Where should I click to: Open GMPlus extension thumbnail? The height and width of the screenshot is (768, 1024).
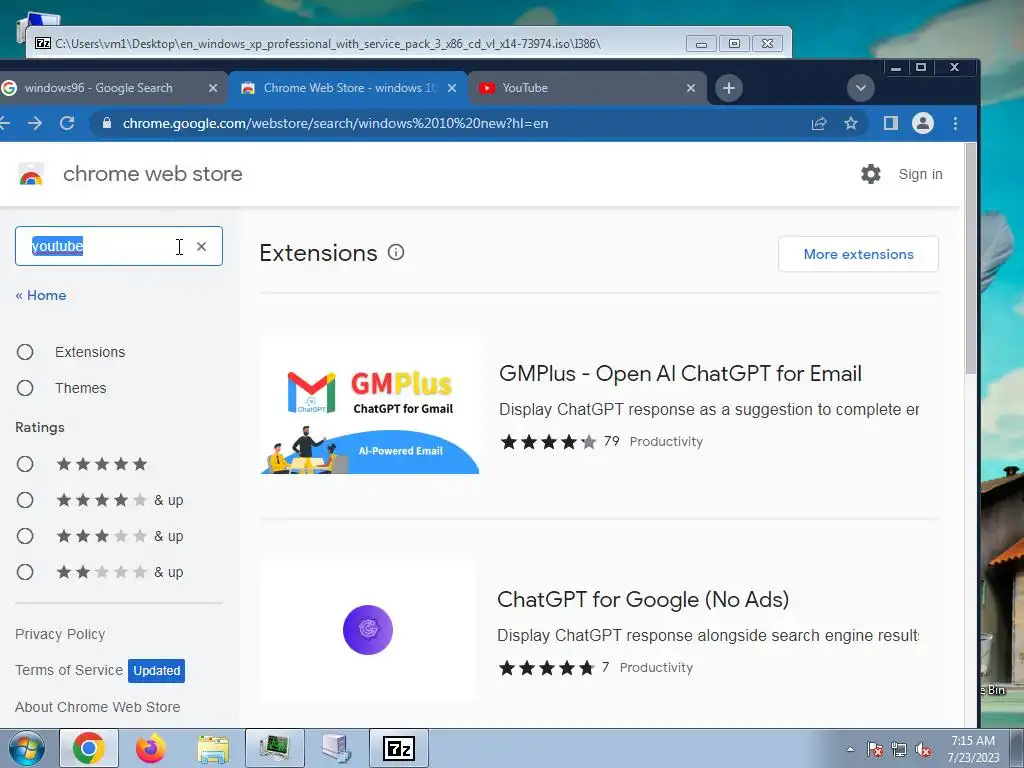click(370, 405)
